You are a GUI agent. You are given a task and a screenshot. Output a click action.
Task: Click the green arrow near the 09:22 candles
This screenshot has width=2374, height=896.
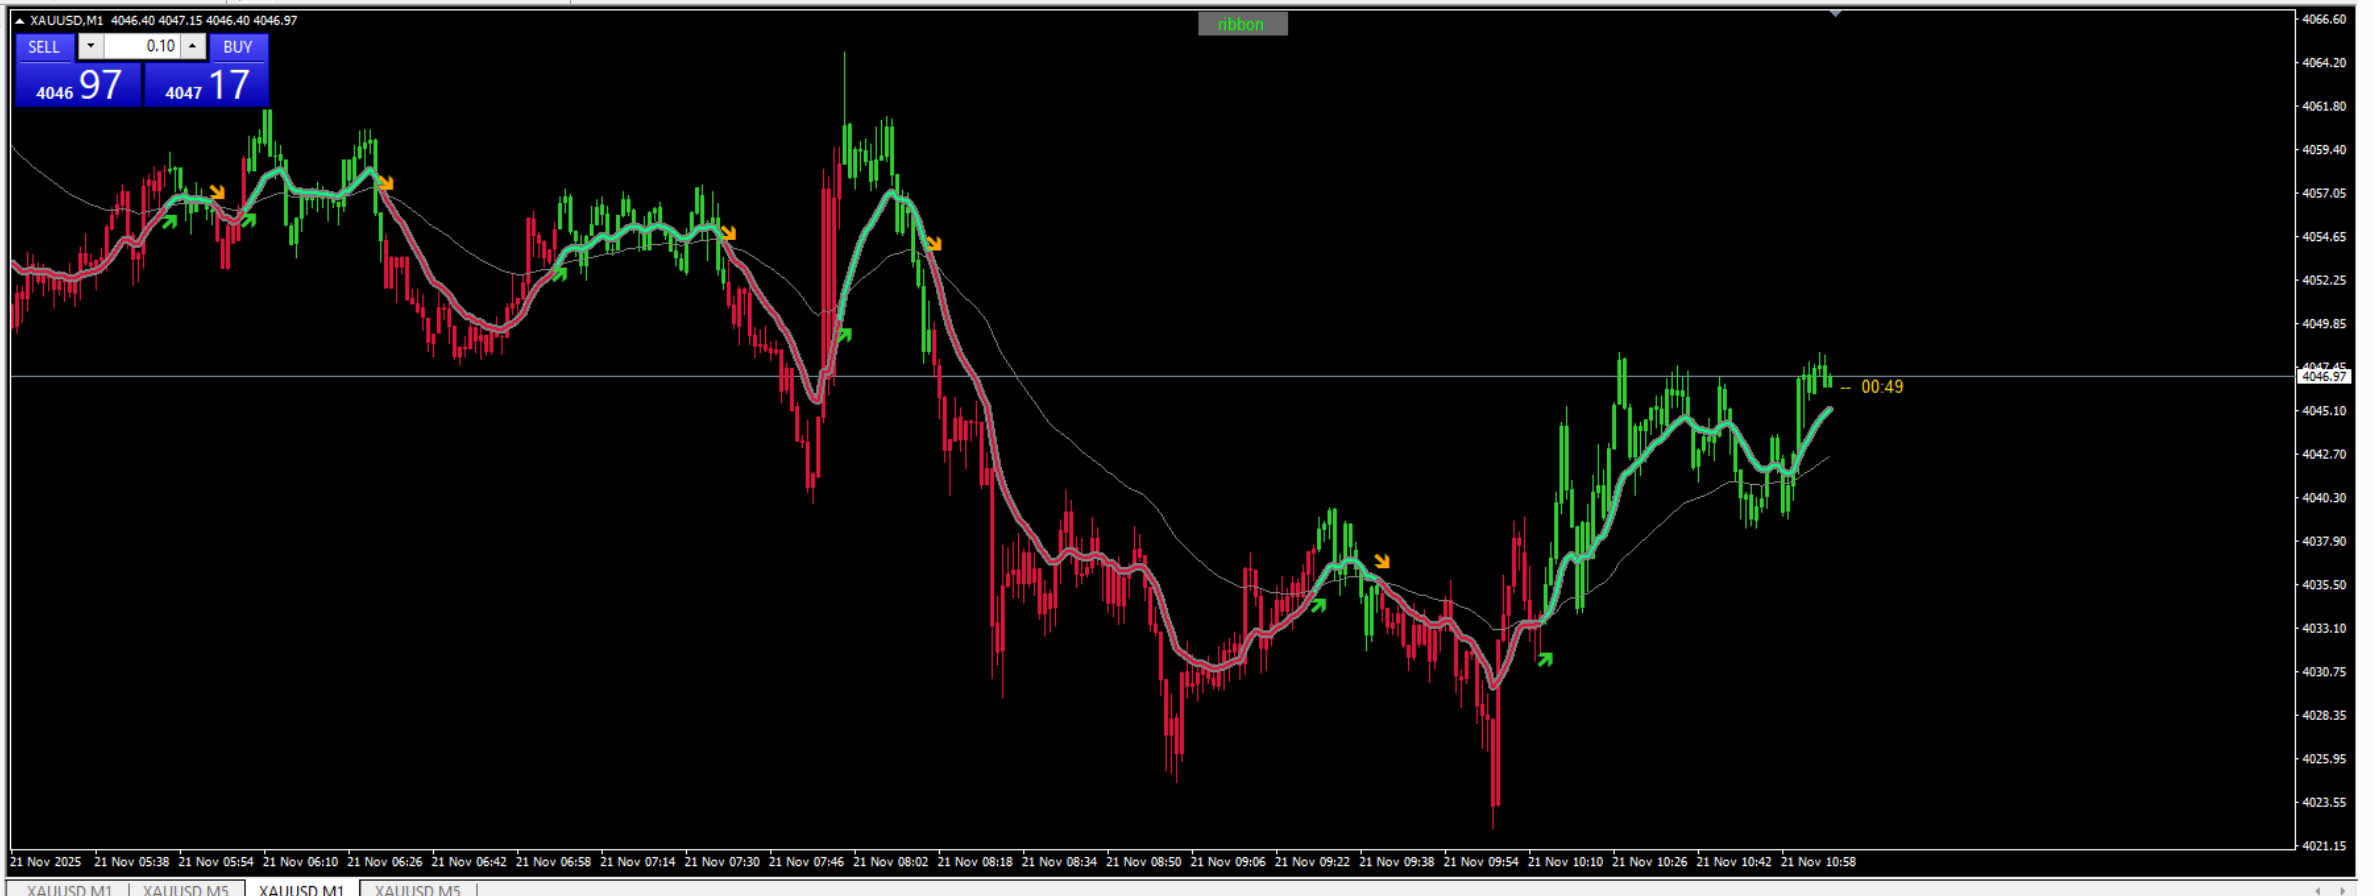[1318, 604]
